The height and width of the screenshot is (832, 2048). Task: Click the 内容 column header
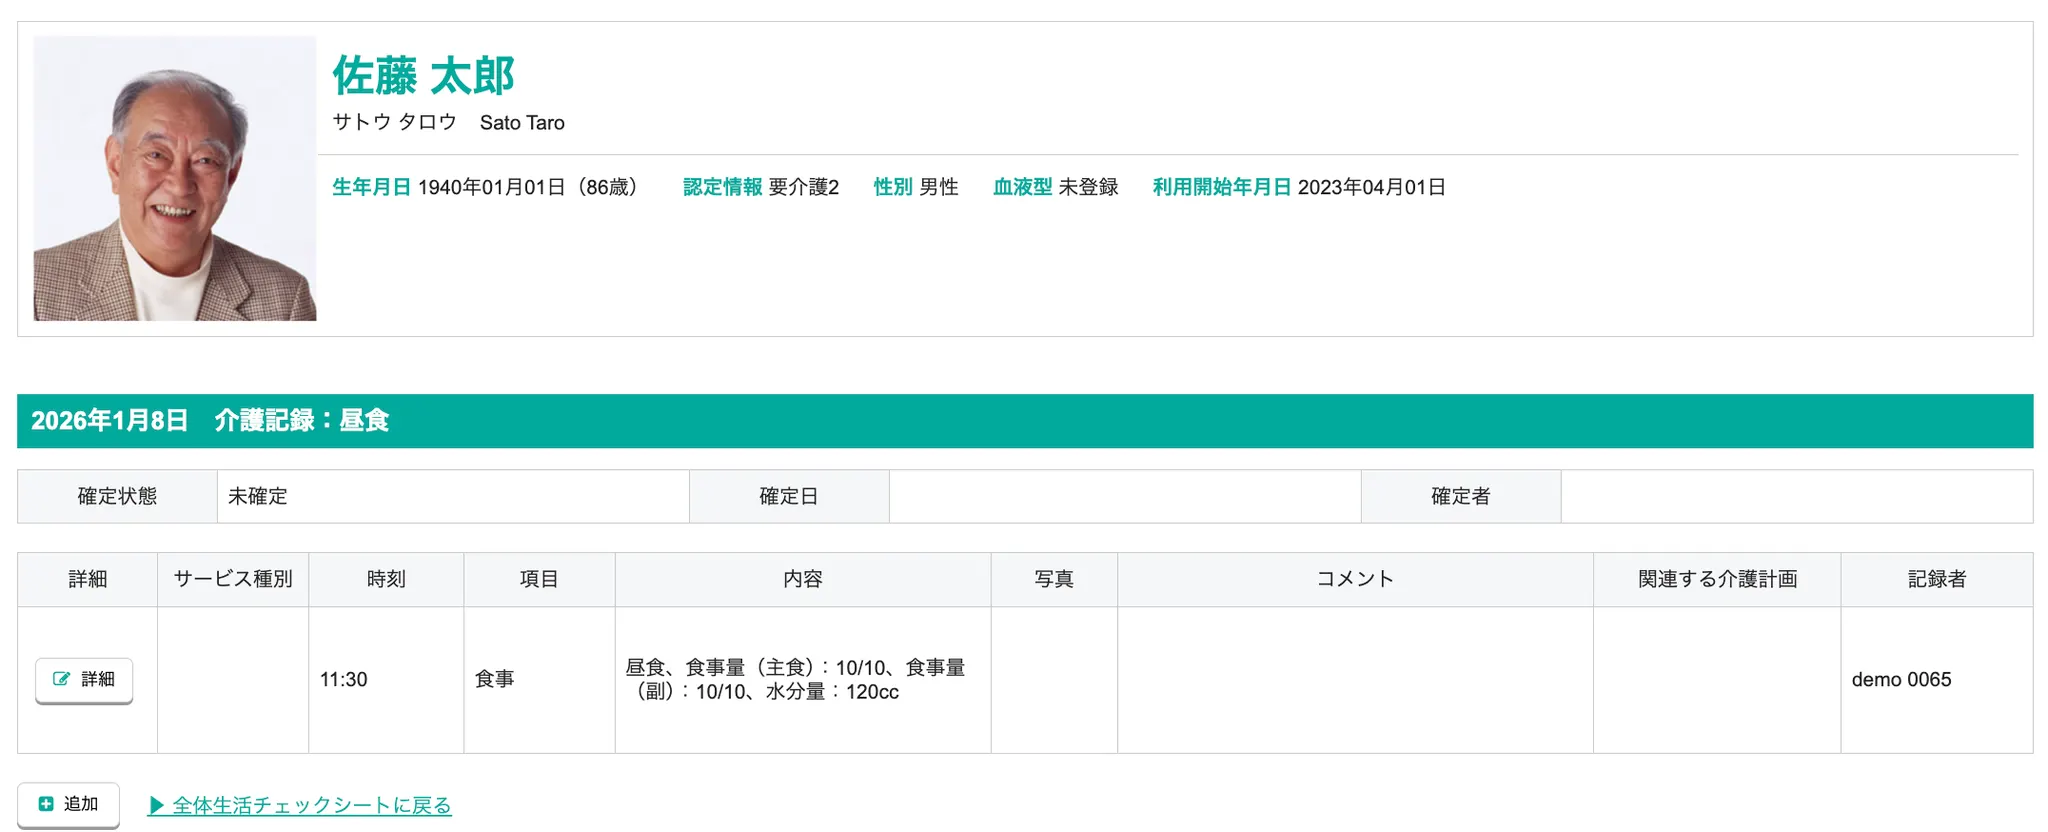[x=803, y=579]
